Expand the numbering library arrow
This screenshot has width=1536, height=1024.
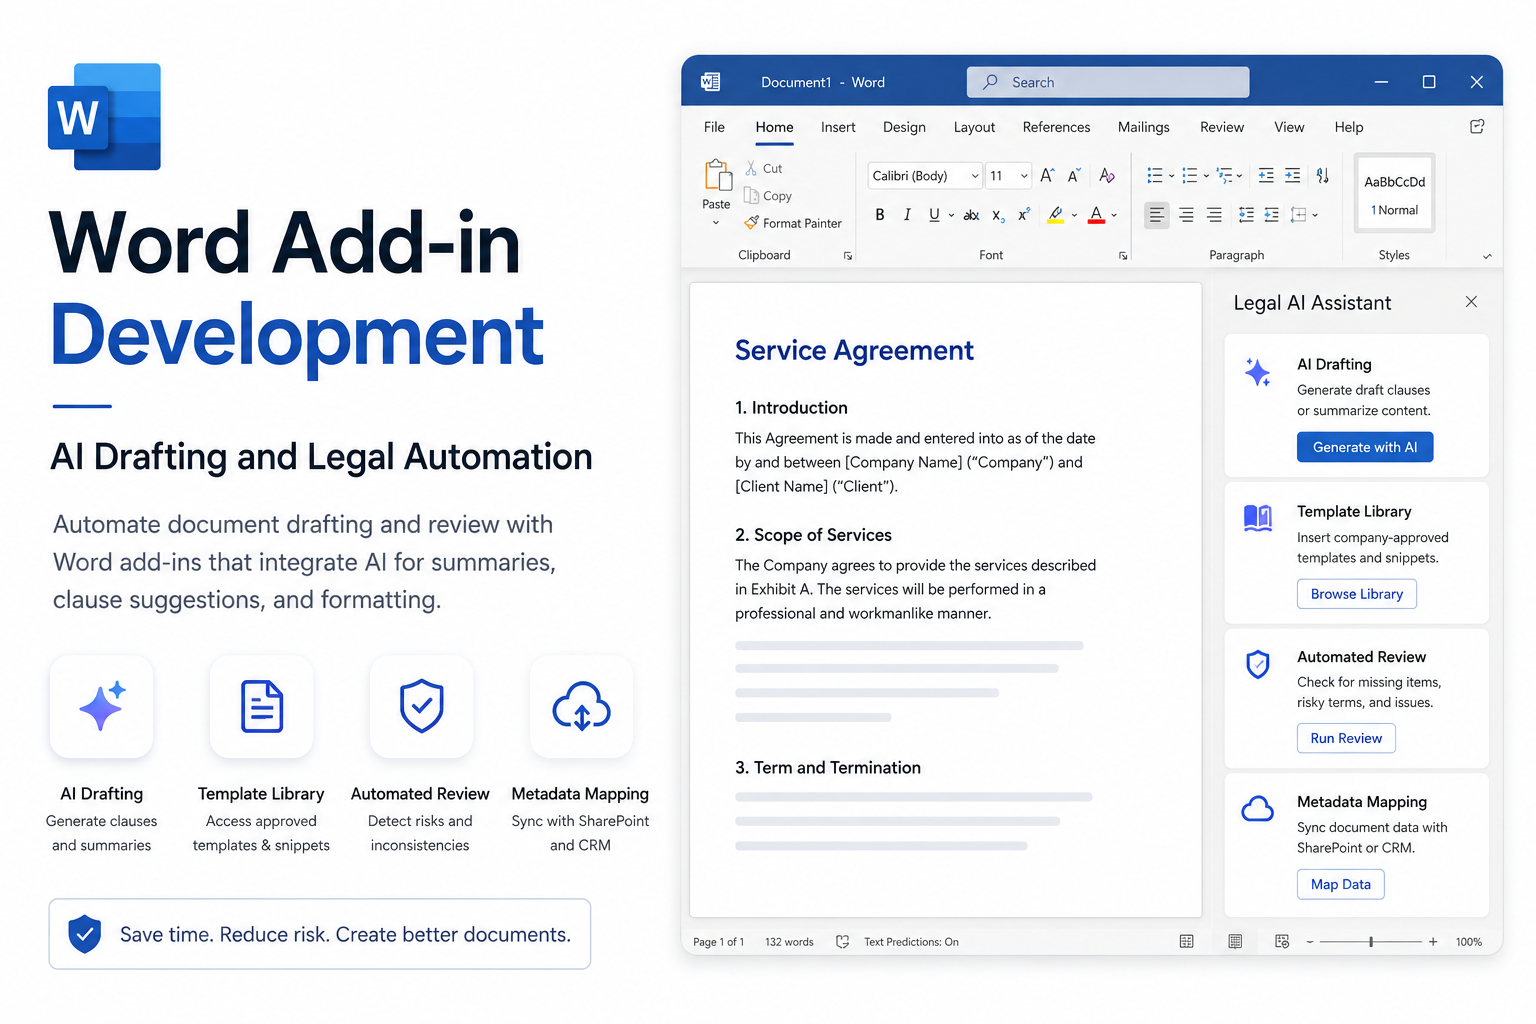point(1206,176)
